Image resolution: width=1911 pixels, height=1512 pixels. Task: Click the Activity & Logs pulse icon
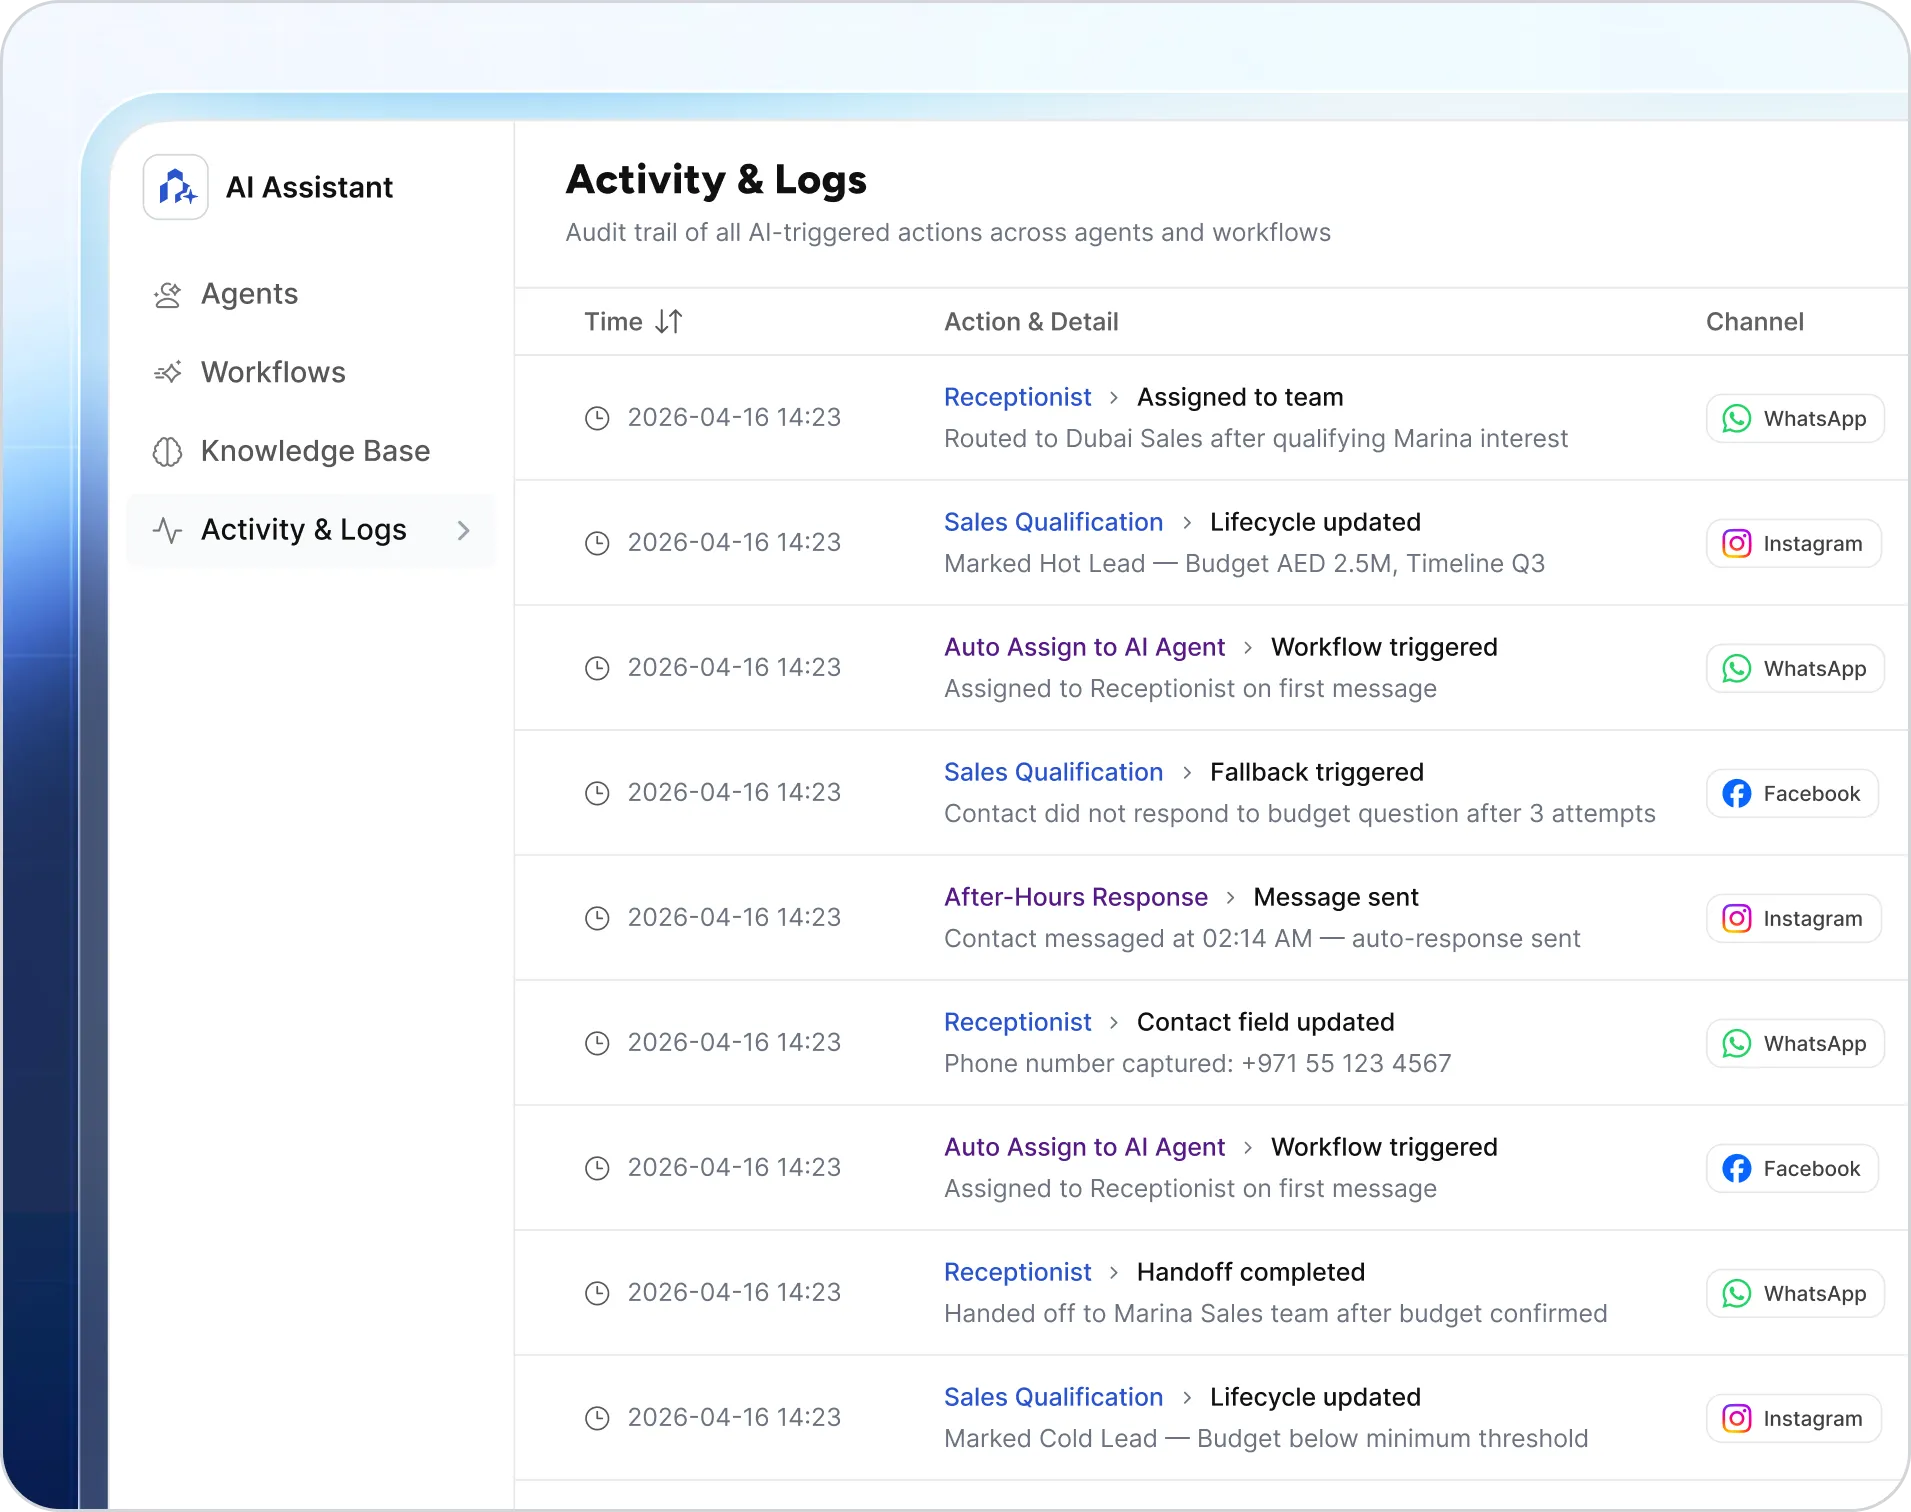click(x=167, y=530)
